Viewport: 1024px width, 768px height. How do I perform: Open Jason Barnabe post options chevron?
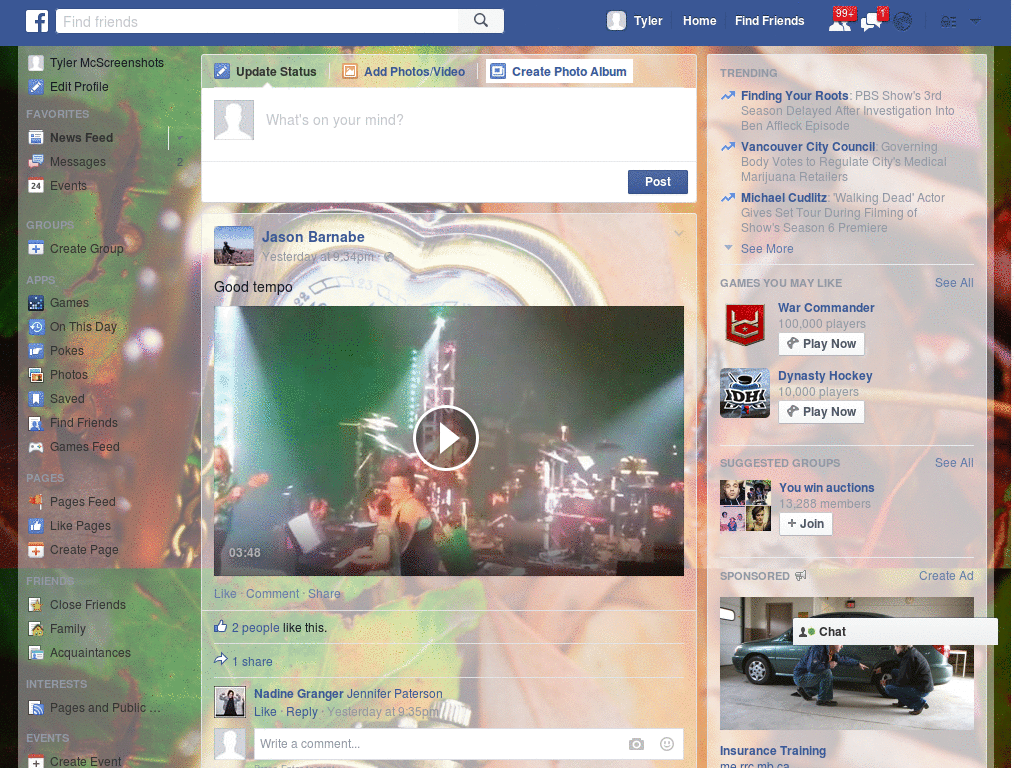click(x=679, y=234)
